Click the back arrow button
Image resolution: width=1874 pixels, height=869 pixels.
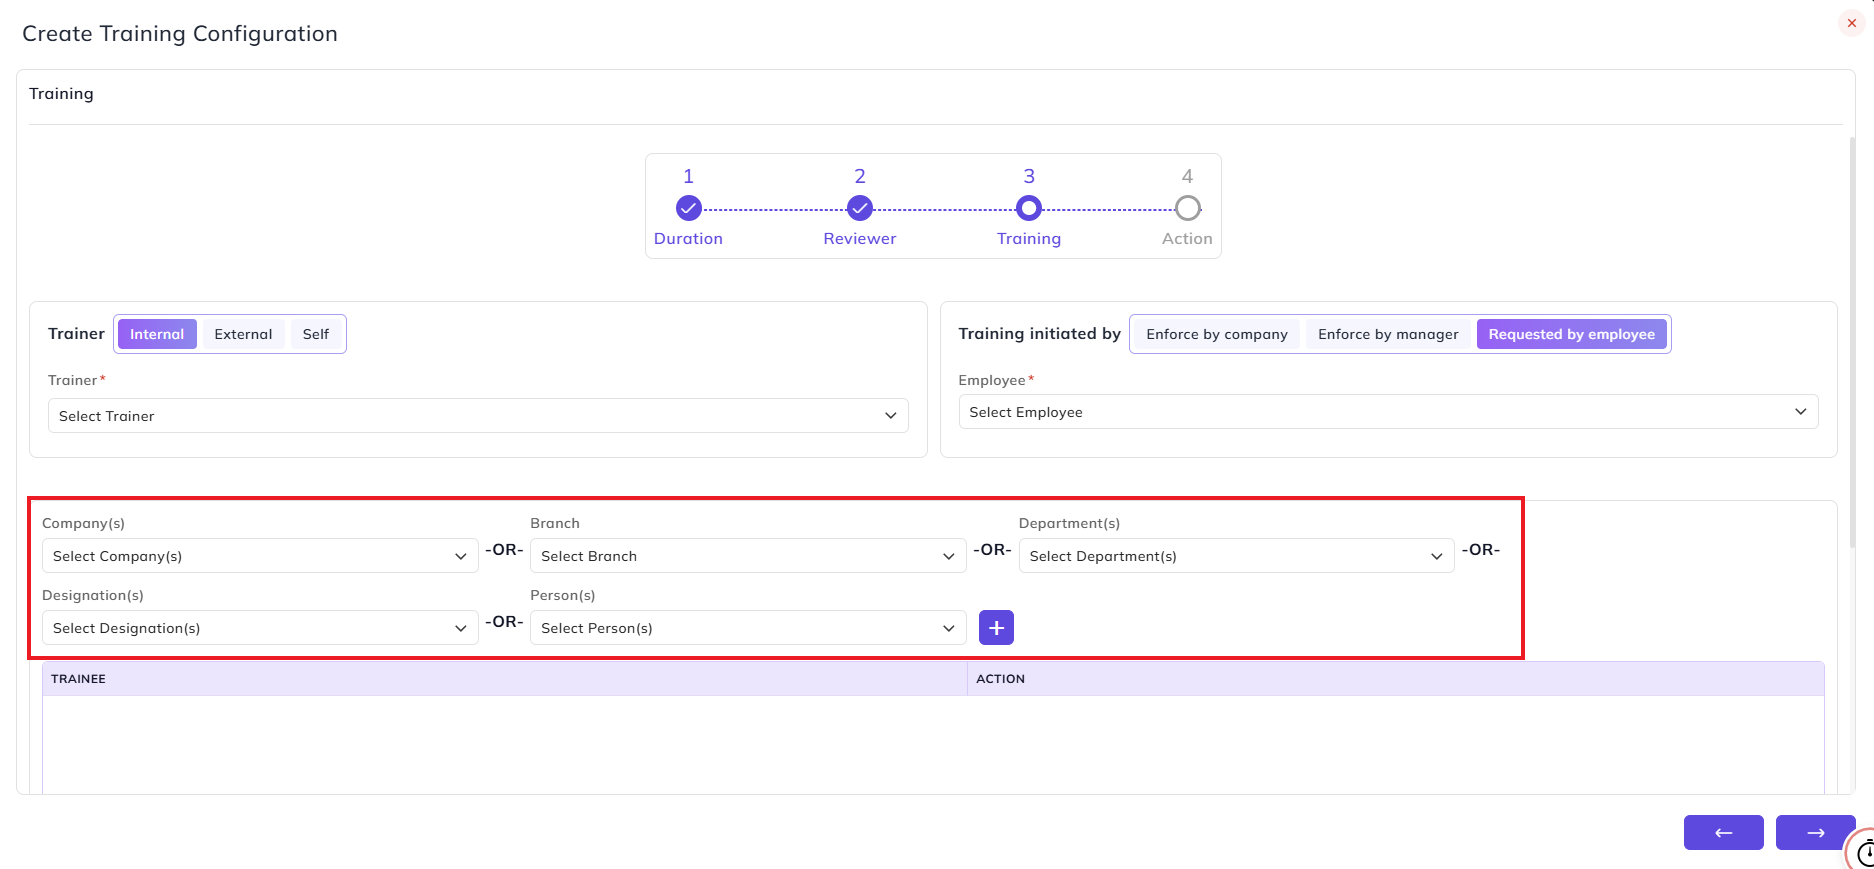[1723, 832]
